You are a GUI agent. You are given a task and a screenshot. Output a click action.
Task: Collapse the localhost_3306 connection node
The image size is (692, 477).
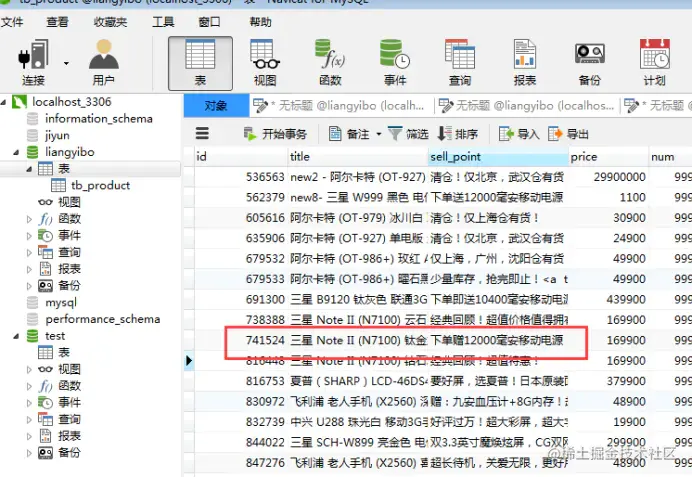[4, 102]
